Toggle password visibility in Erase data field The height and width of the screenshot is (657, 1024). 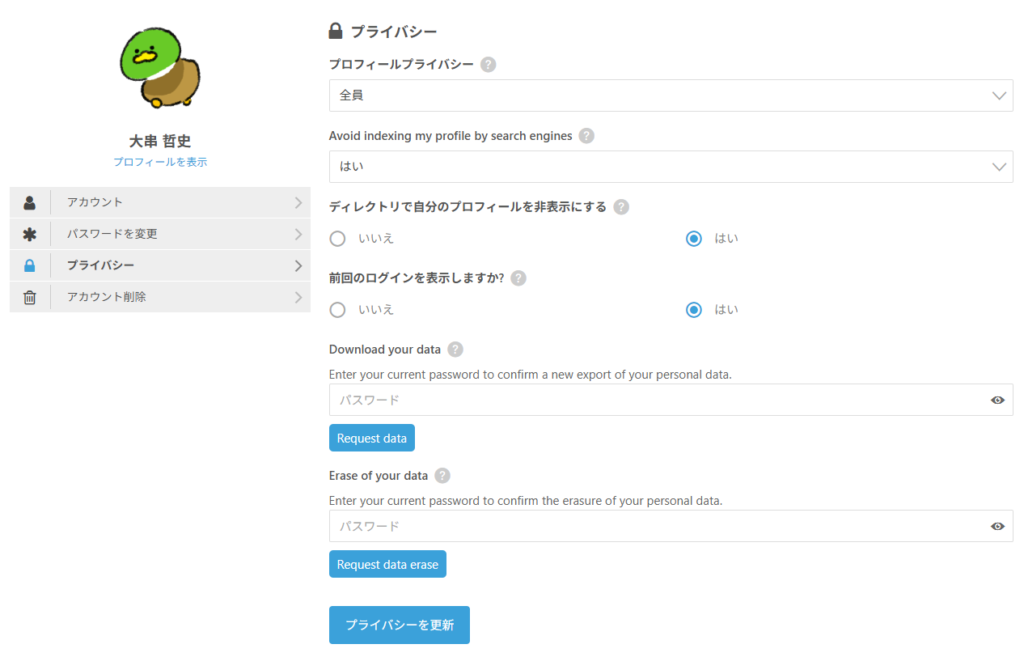997,526
